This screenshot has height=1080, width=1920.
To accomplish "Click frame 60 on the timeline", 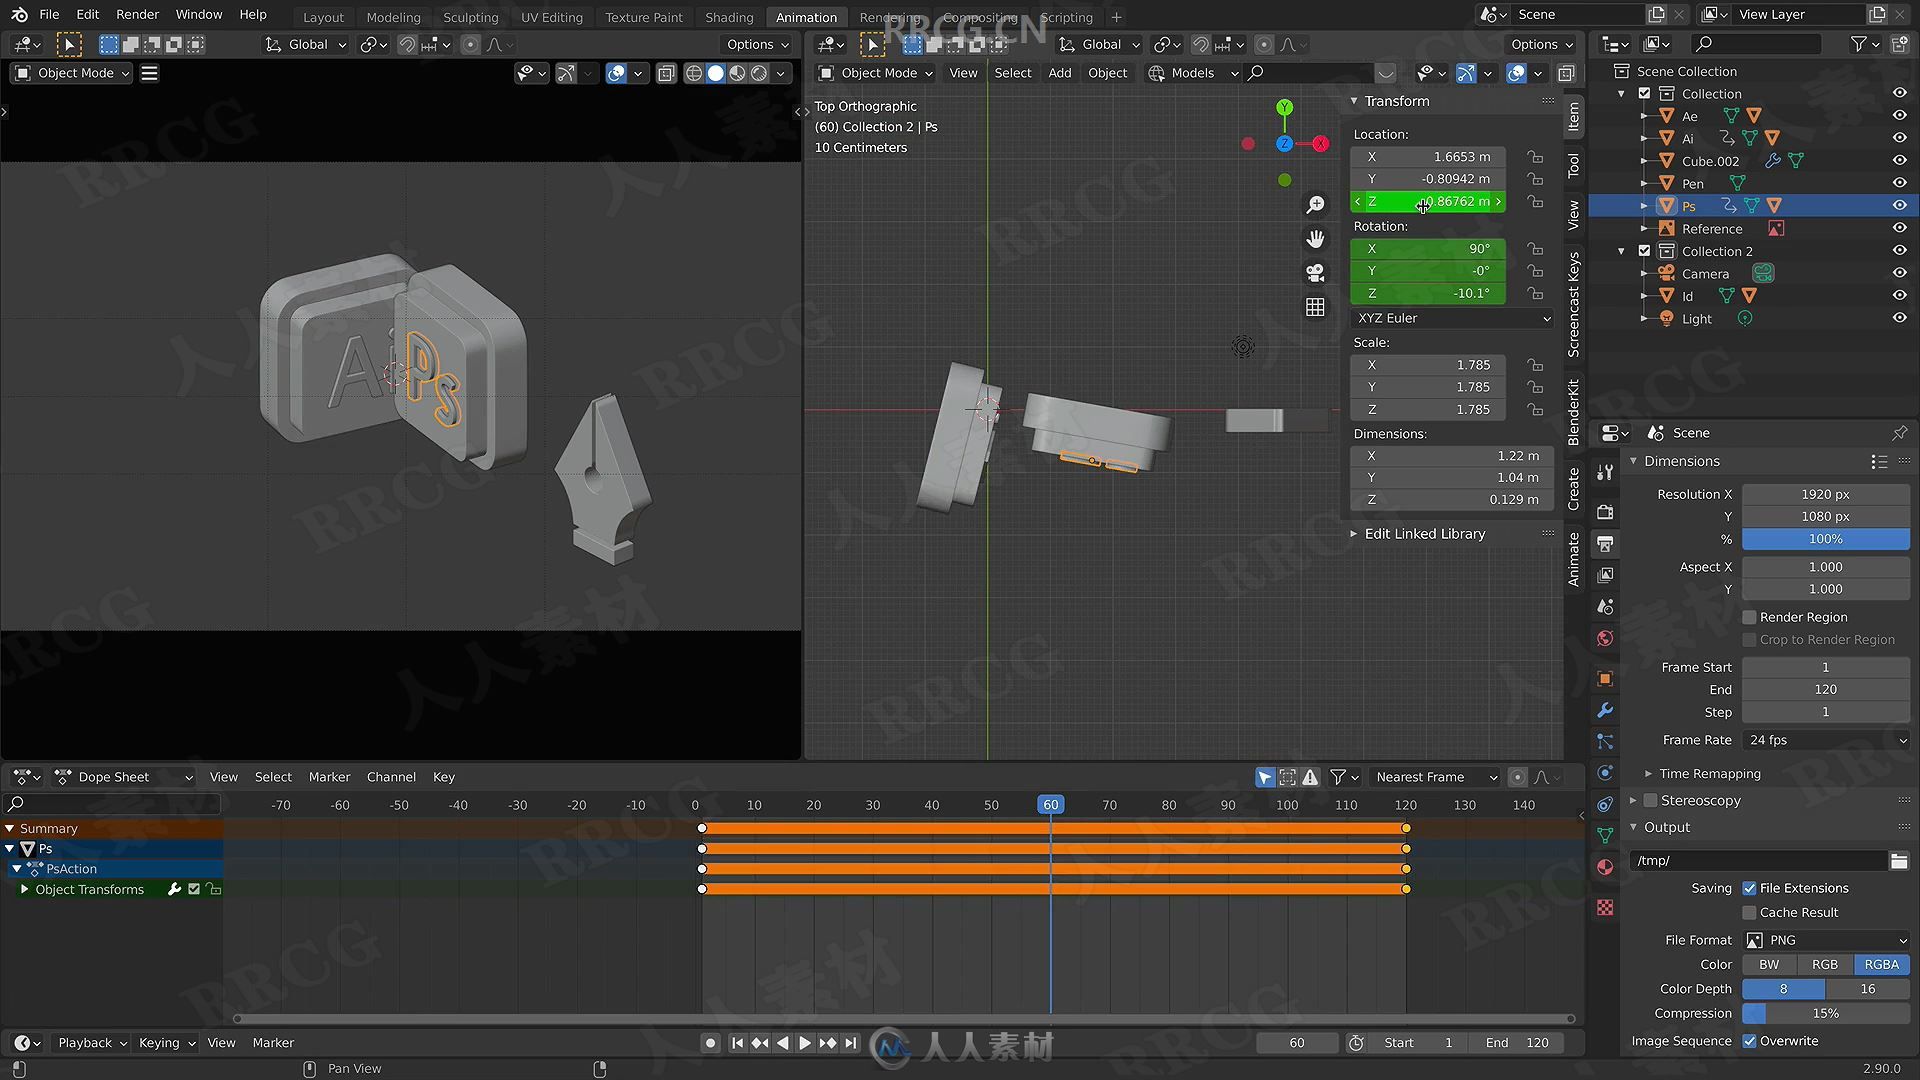I will pyautogui.click(x=1051, y=804).
